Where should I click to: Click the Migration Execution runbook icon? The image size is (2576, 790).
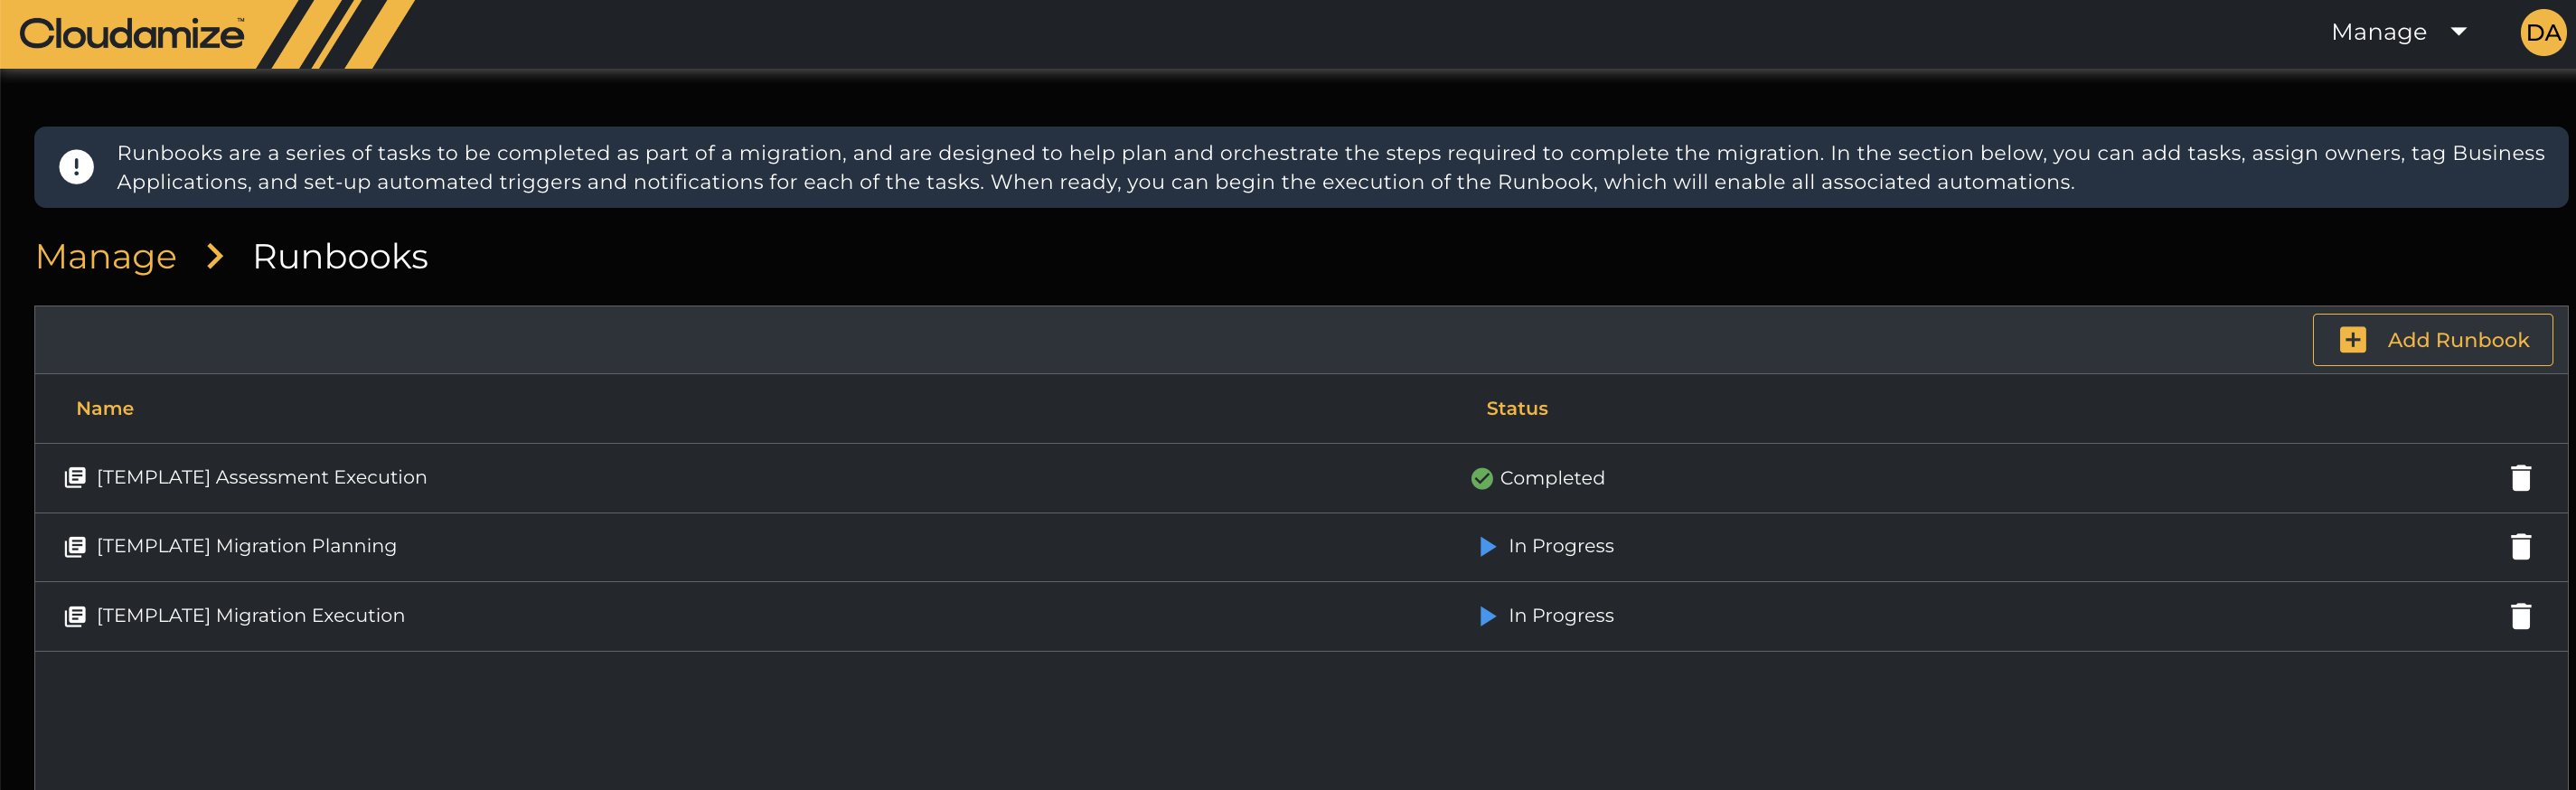tap(75, 616)
